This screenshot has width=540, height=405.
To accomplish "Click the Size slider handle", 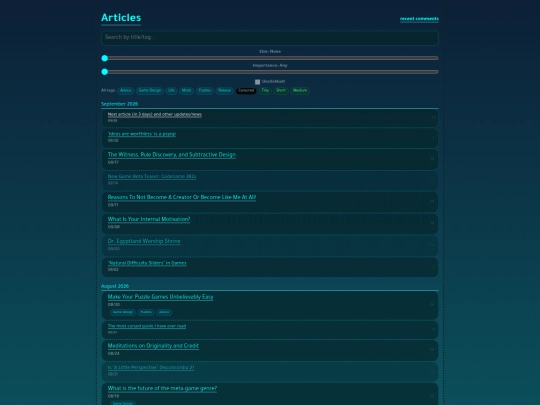I will pos(105,58).
